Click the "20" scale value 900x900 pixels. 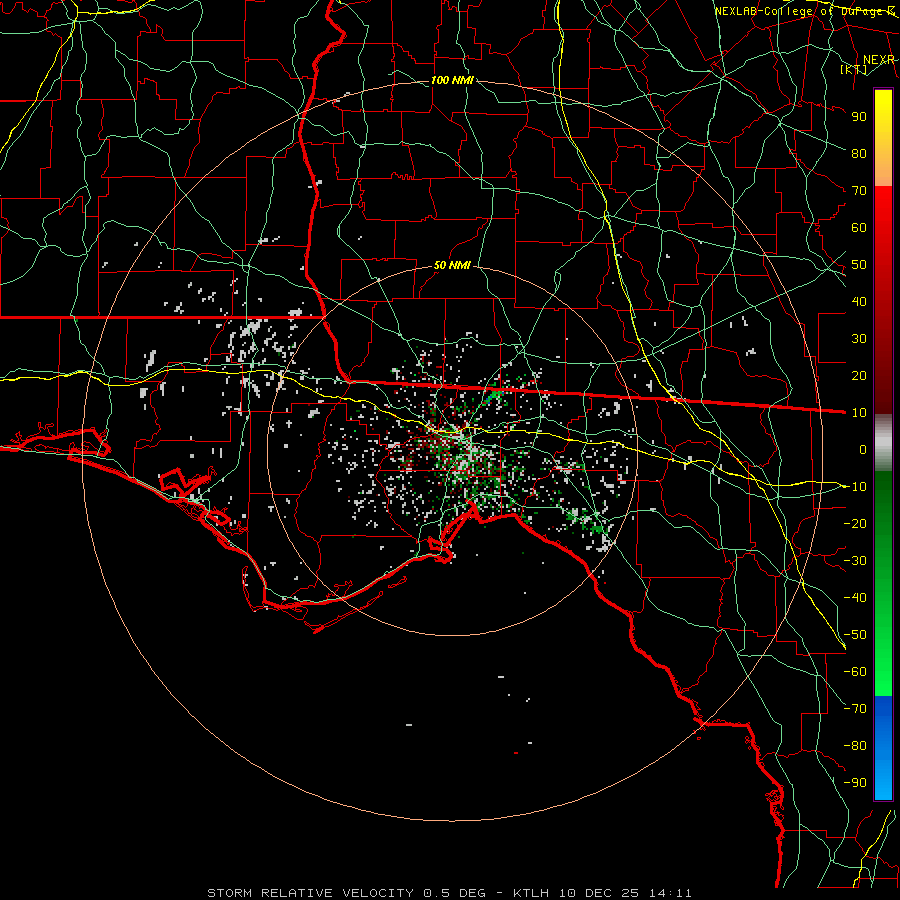(x=859, y=375)
